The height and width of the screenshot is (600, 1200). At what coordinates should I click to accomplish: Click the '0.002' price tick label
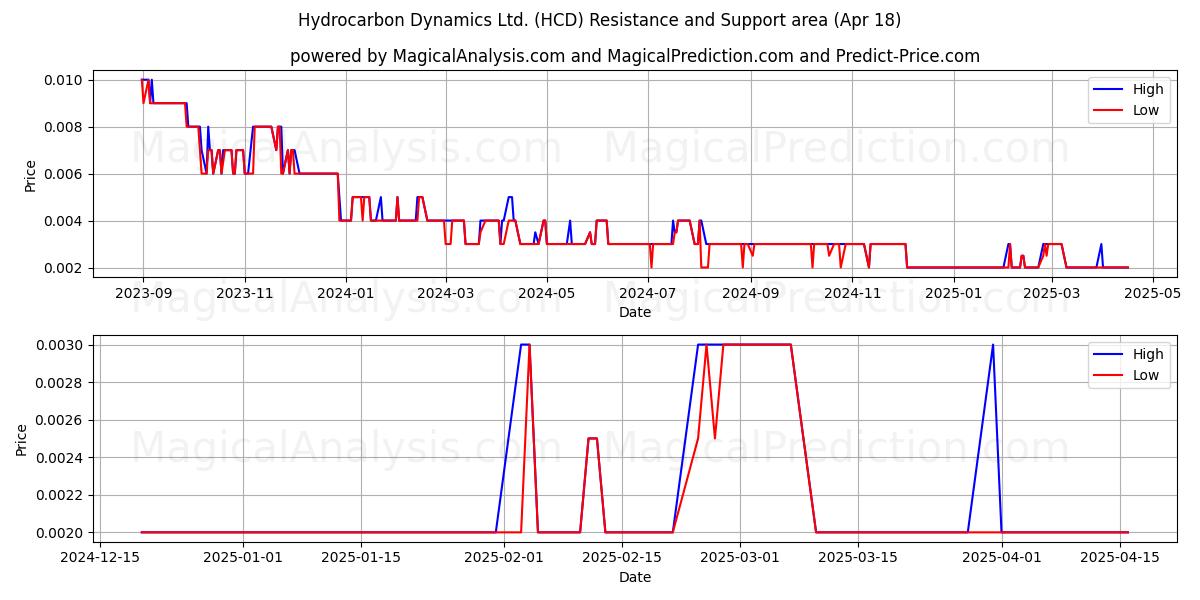click(x=66, y=268)
